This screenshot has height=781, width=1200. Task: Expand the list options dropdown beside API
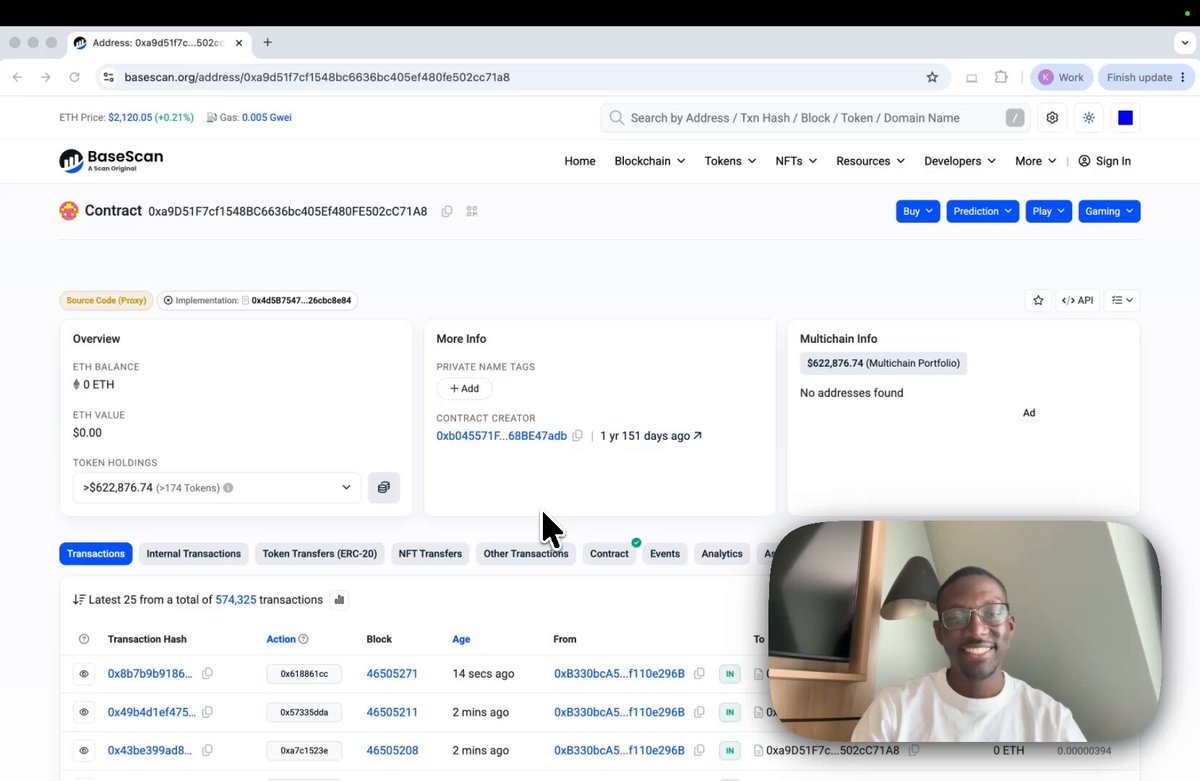[1122, 300]
